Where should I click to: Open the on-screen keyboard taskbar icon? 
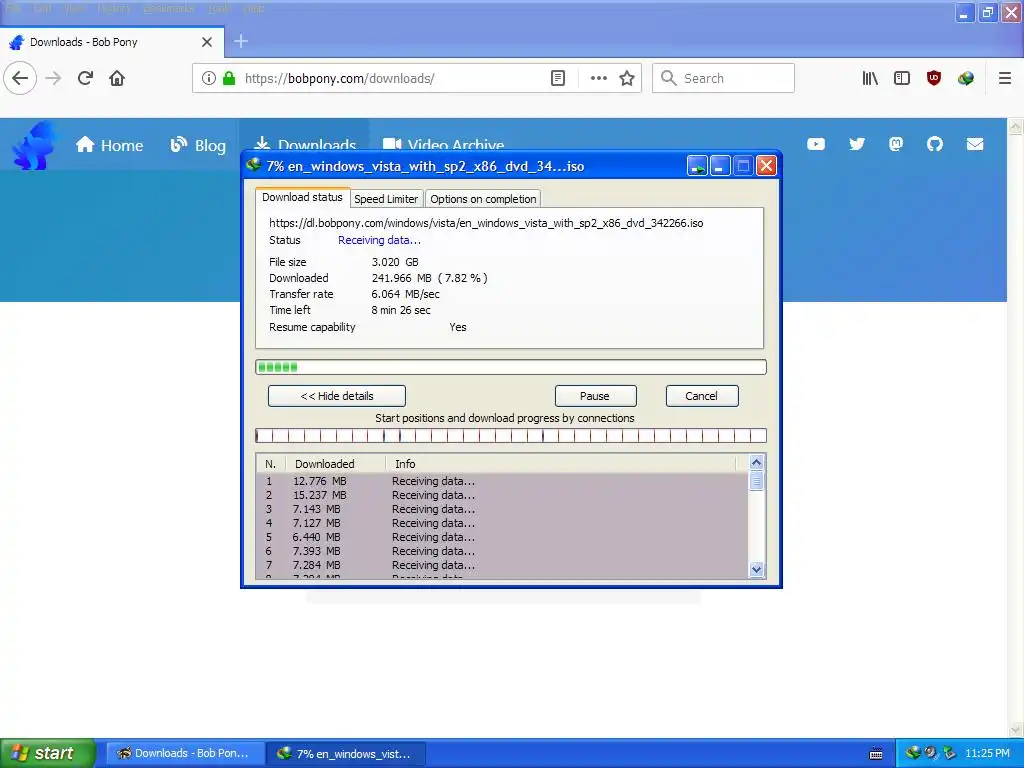pyautogui.click(x=876, y=754)
